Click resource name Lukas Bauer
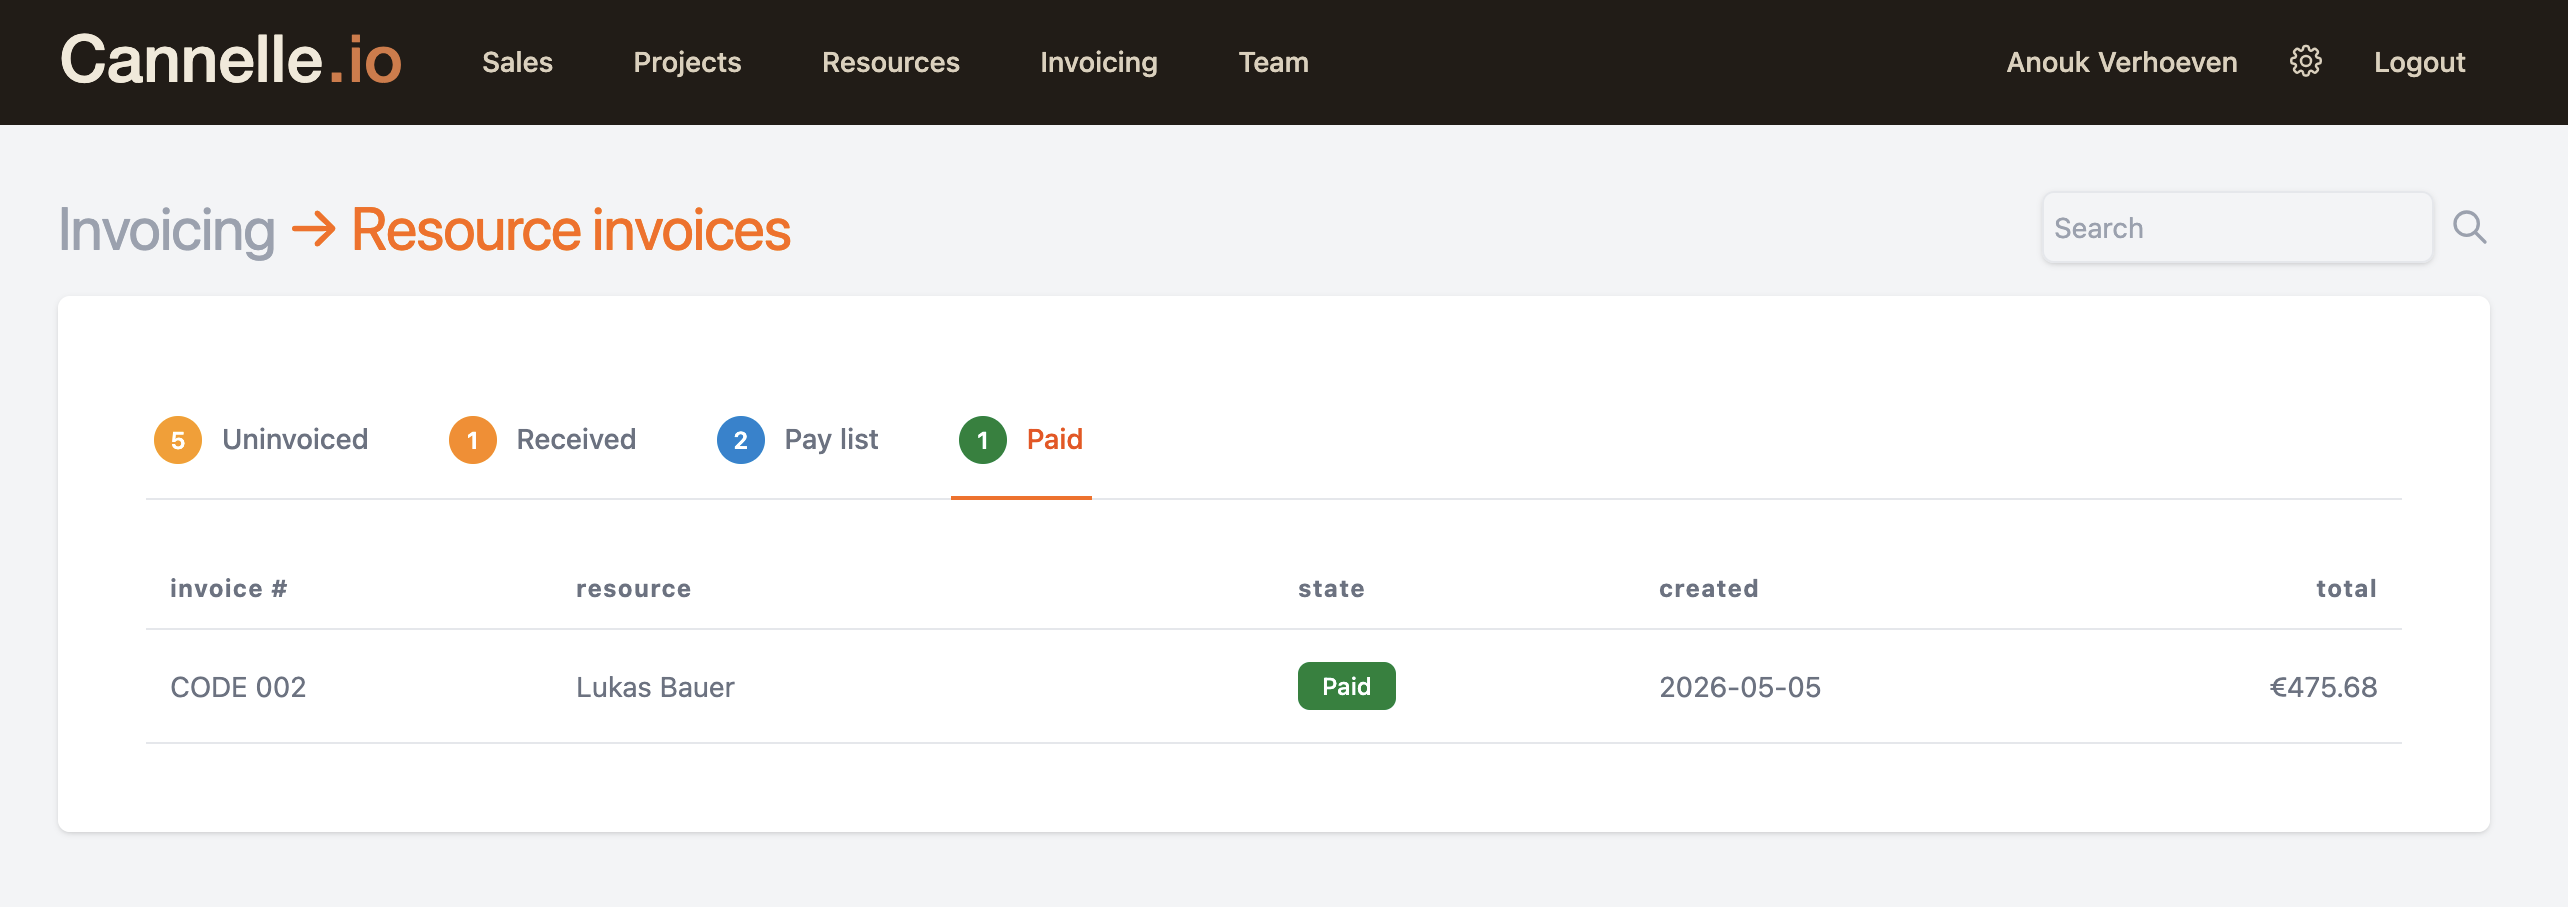The image size is (2568, 907). 655,687
